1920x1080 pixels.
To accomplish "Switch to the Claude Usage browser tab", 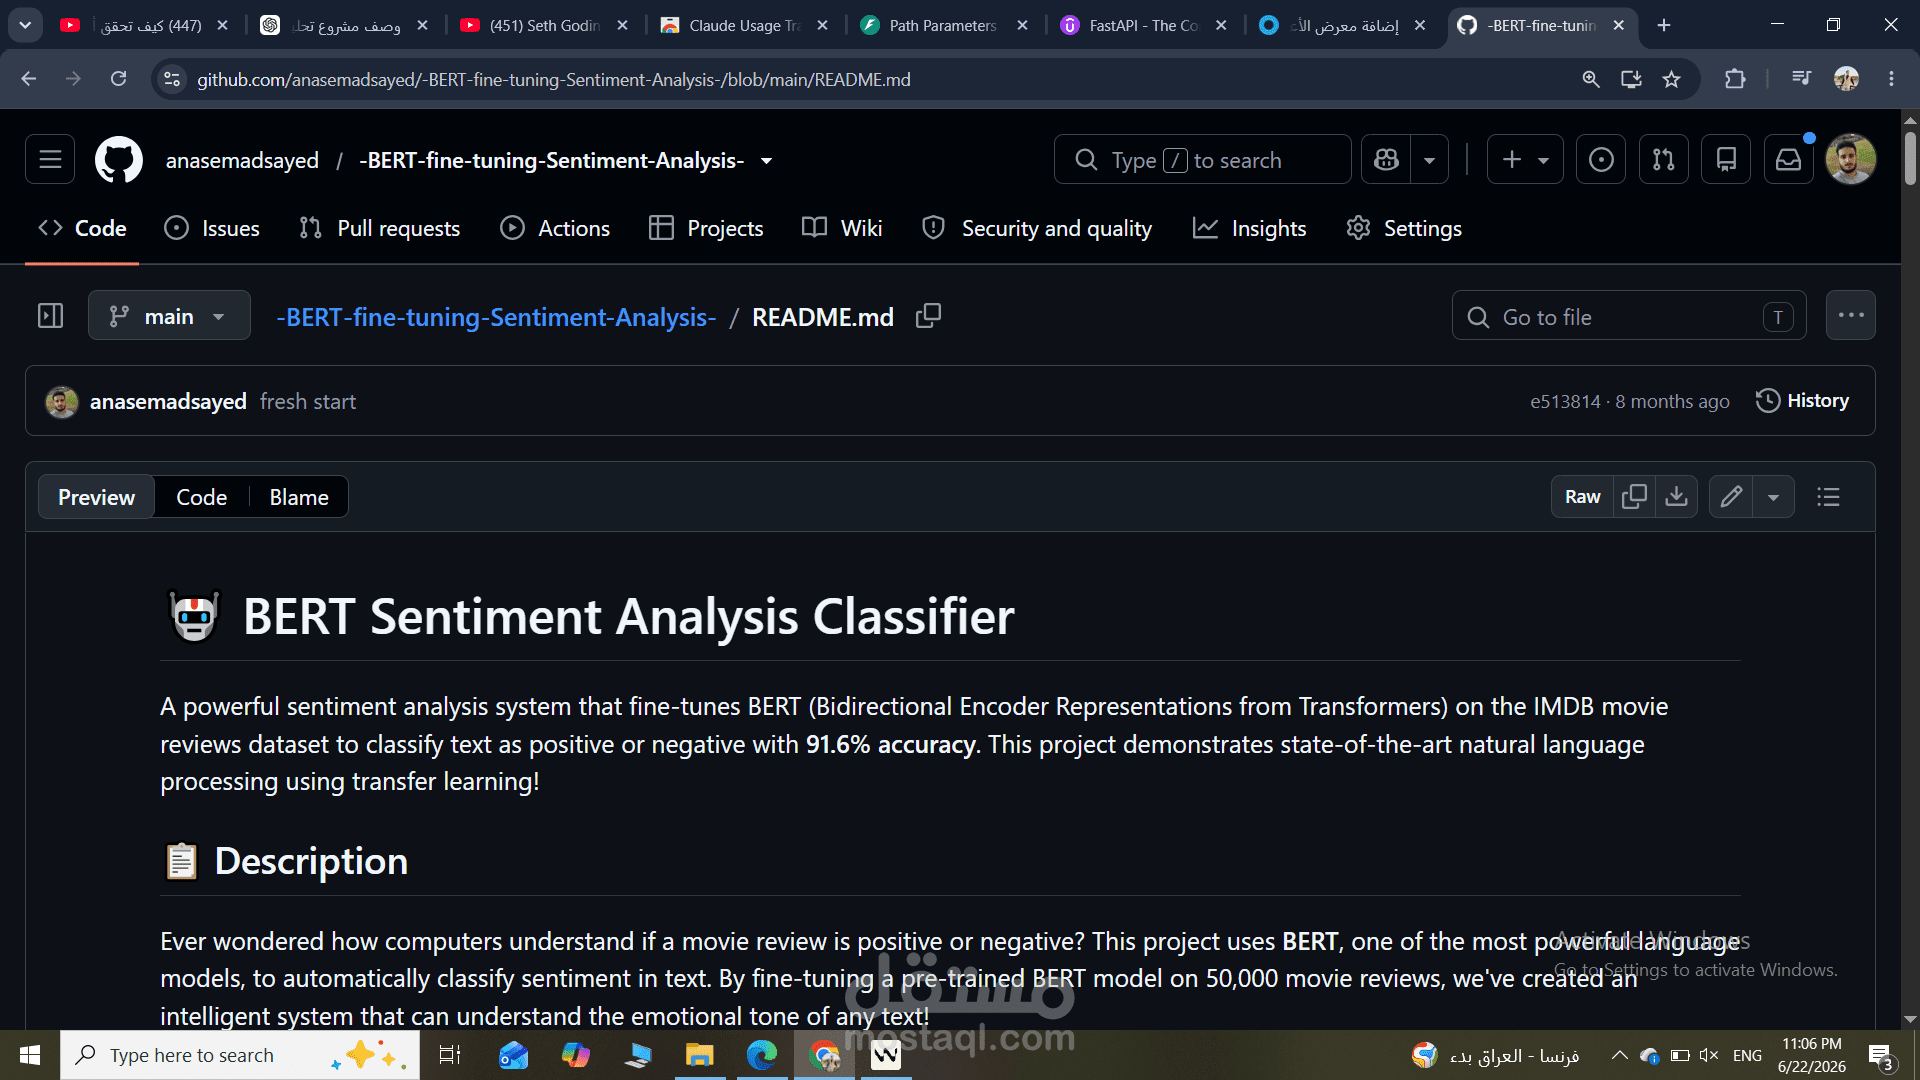I will (745, 25).
